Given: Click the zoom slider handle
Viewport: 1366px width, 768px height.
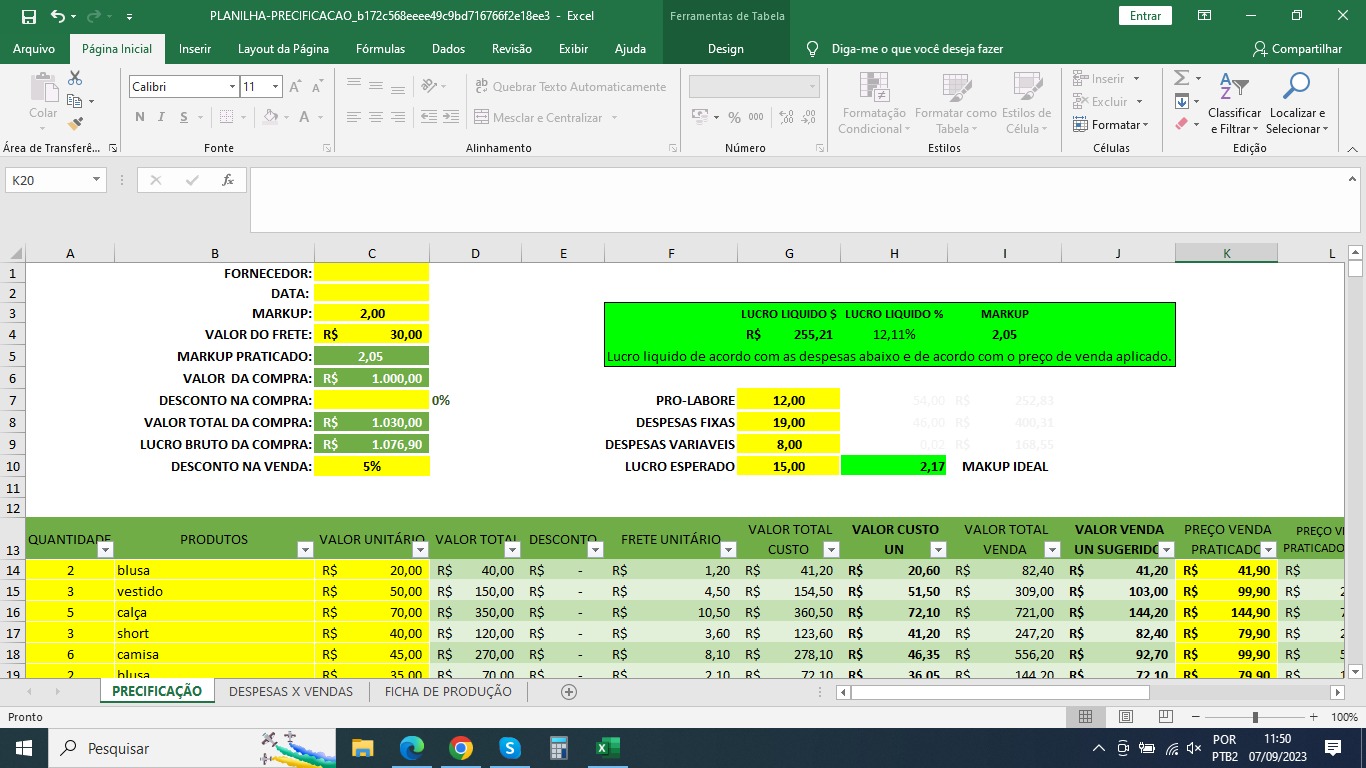Looking at the screenshot, I should (x=1255, y=717).
